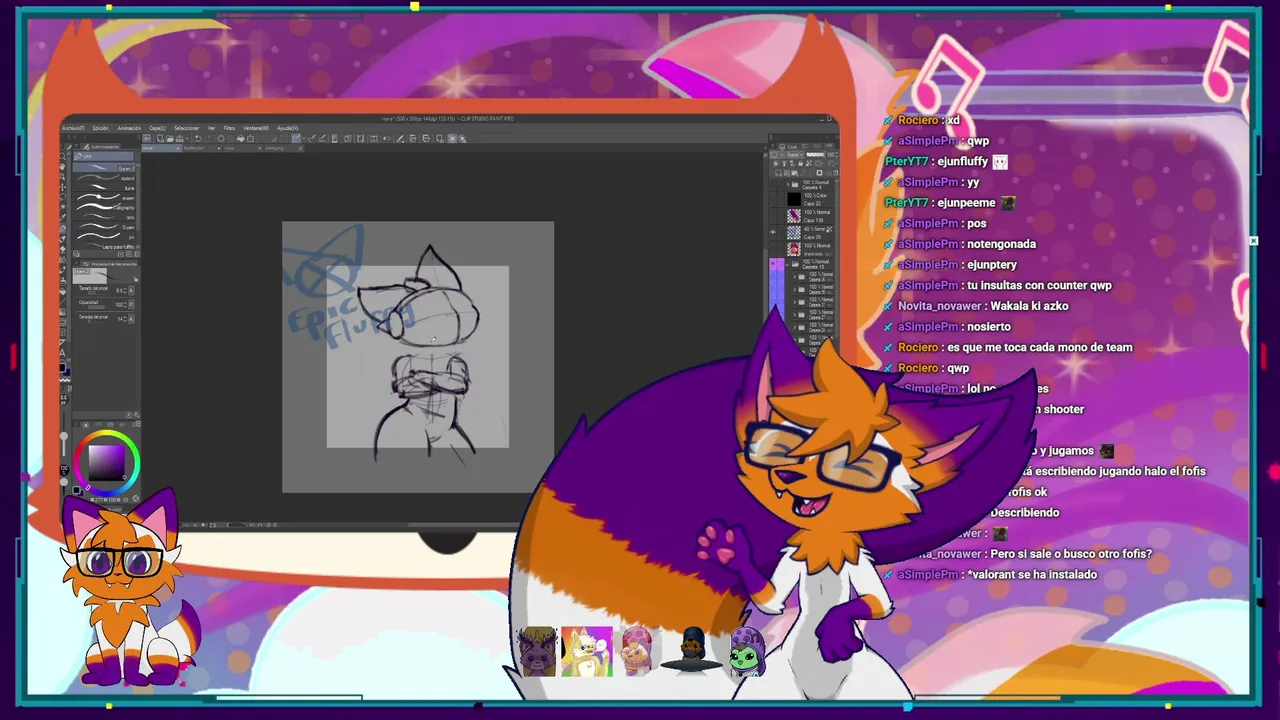Toggle the highlighted Snap to ruler icon
The height and width of the screenshot is (720, 1280).
[296, 139]
